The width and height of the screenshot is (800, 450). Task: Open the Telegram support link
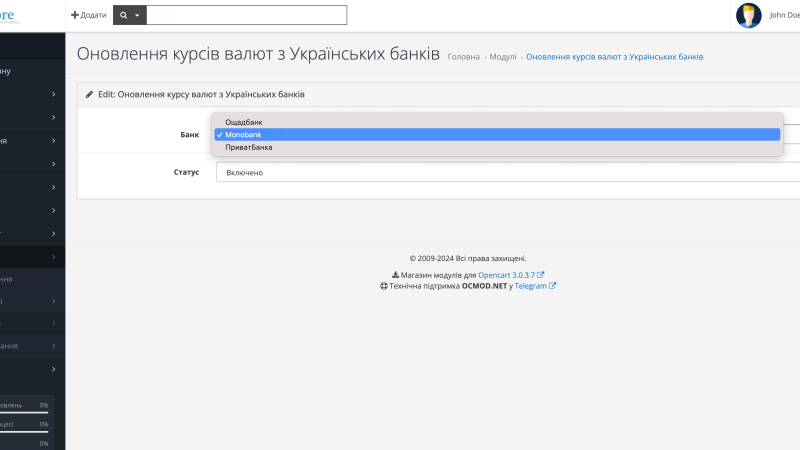[x=530, y=286]
